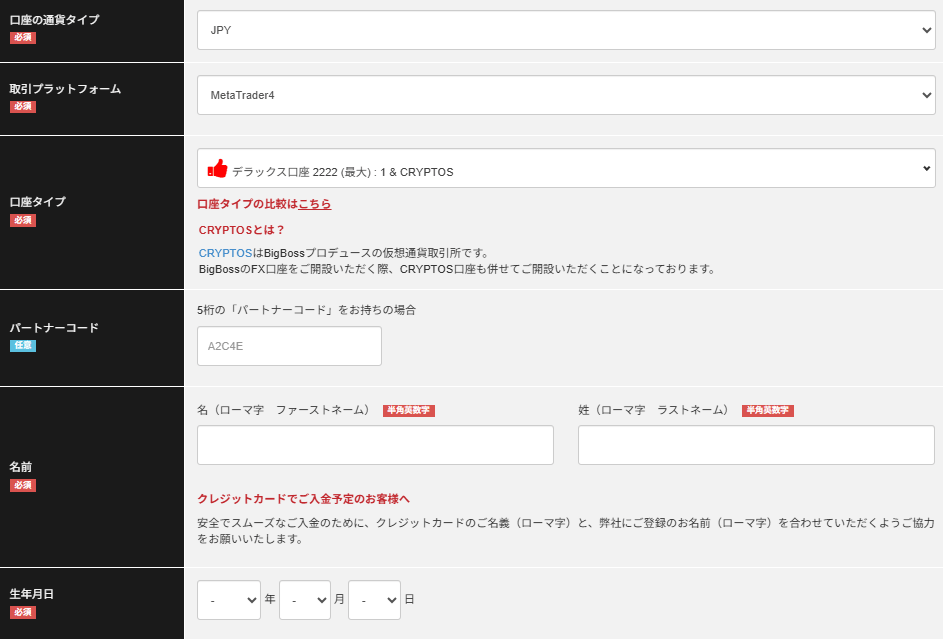Click the 名前 label
The width and height of the screenshot is (943, 639).
[x=21, y=467]
